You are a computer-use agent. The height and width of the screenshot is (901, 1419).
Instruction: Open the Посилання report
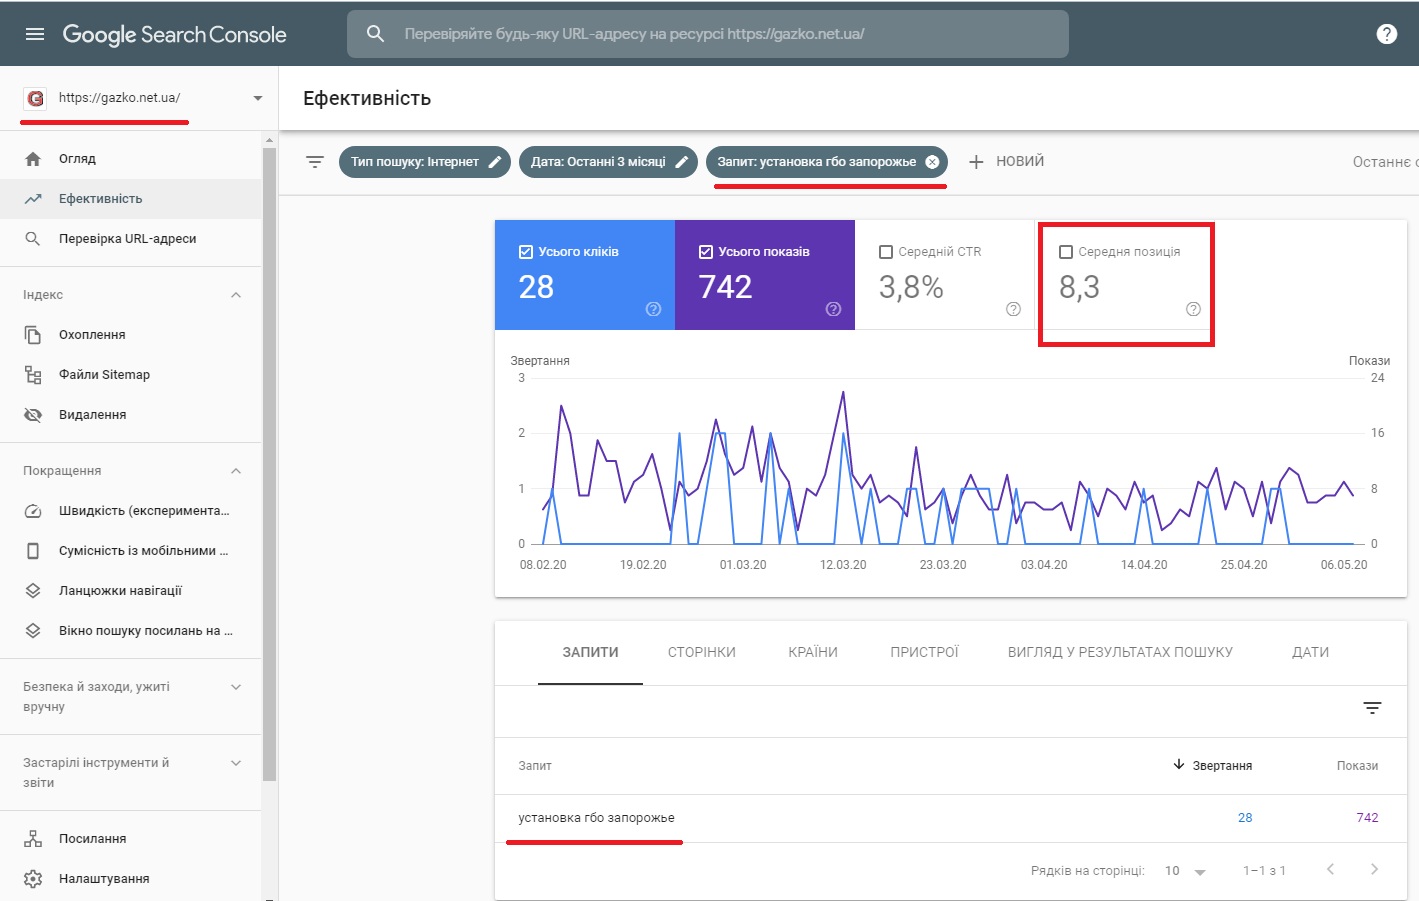131,839
